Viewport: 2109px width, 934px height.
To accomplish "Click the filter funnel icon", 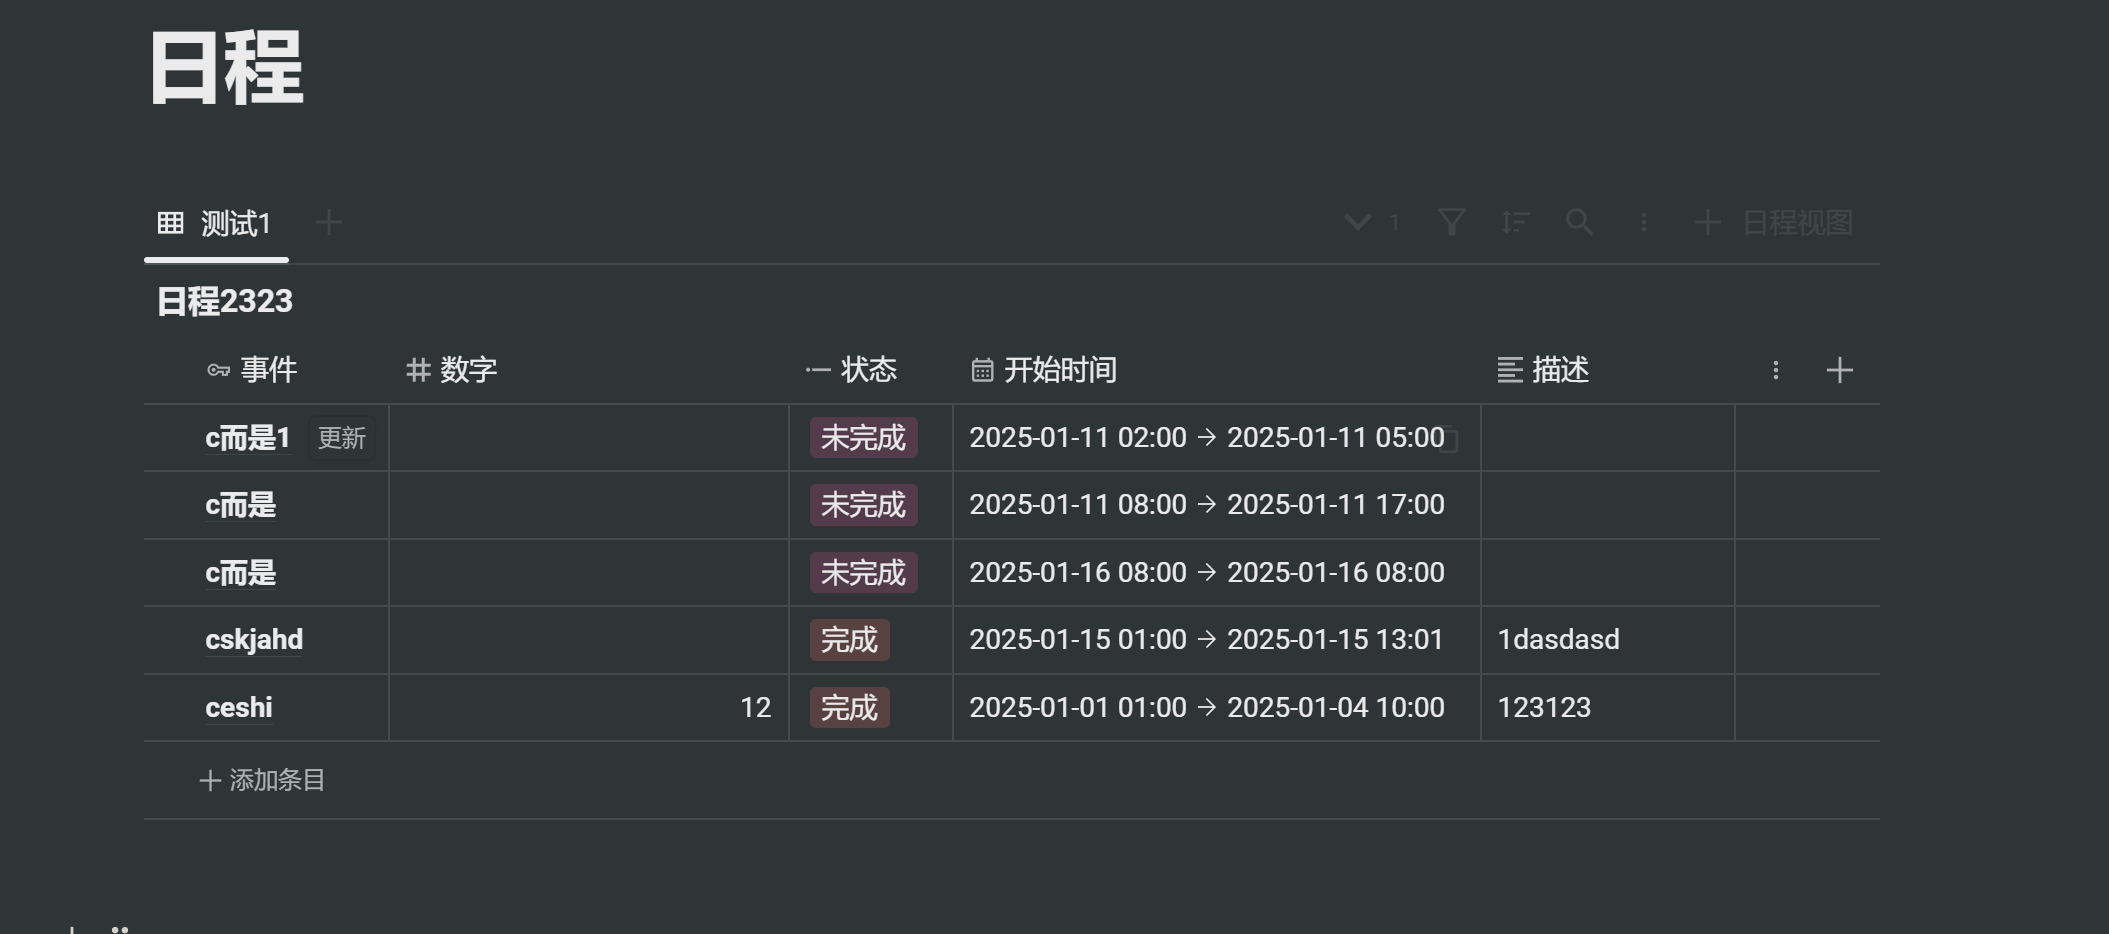I will [1451, 222].
